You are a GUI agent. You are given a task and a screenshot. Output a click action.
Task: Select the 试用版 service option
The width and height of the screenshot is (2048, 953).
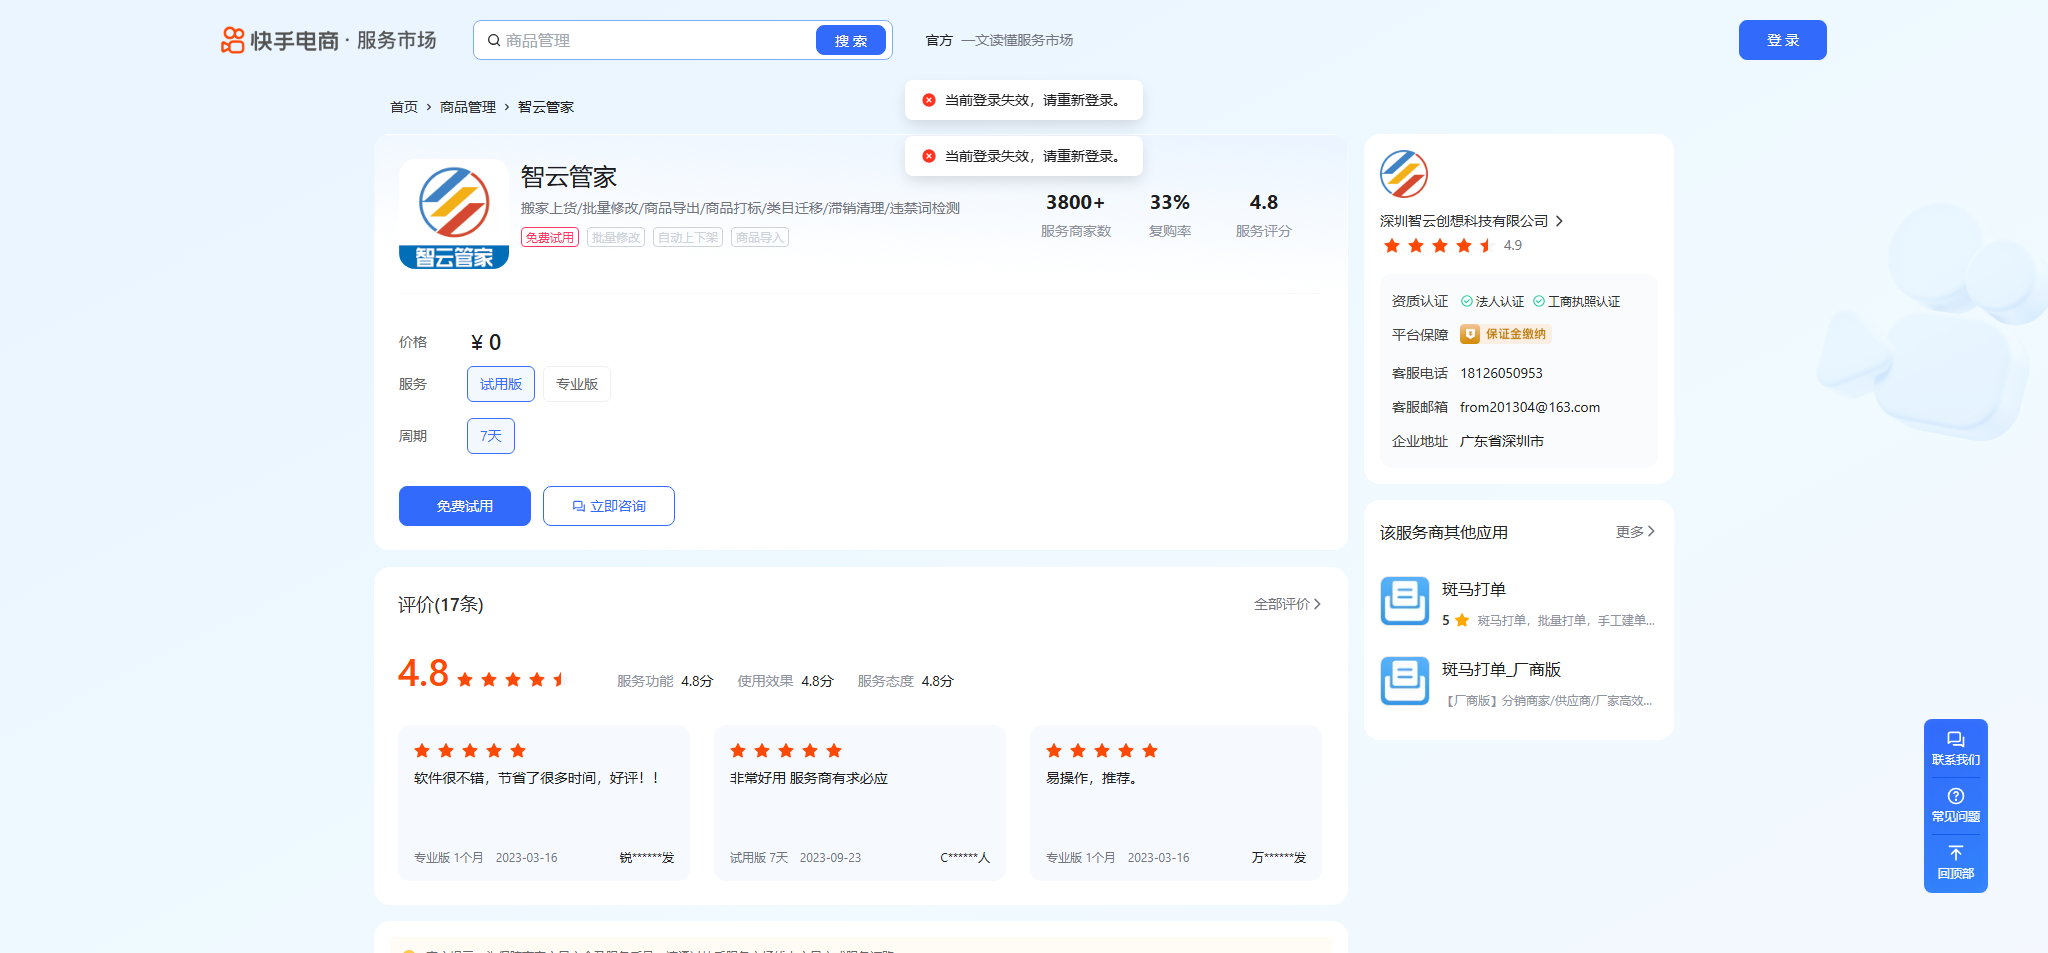point(501,384)
